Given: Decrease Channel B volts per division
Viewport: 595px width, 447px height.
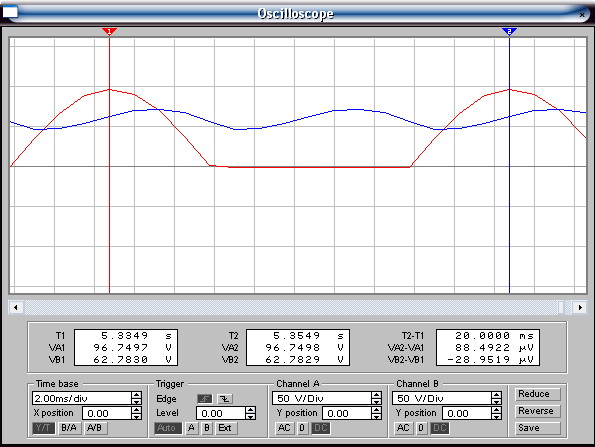Looking at the screenshot, I should coord(496,401).
